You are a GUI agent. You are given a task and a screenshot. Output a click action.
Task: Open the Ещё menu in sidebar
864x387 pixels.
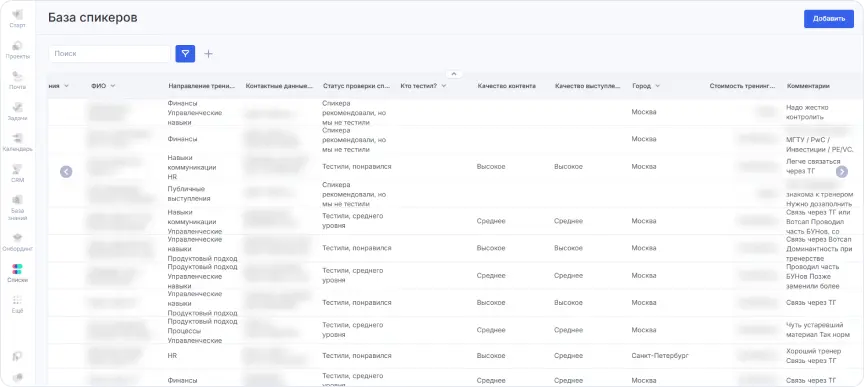[x=17, y=304]
